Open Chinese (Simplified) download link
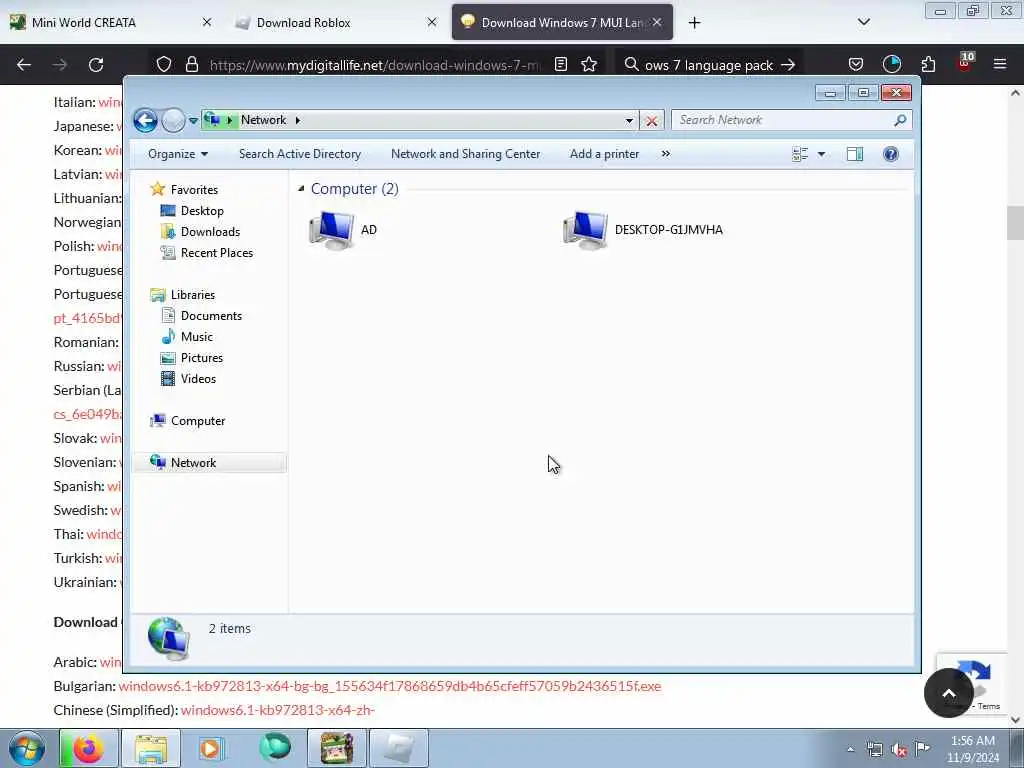The image size is (1024, 768). click(x=278, y=711)
